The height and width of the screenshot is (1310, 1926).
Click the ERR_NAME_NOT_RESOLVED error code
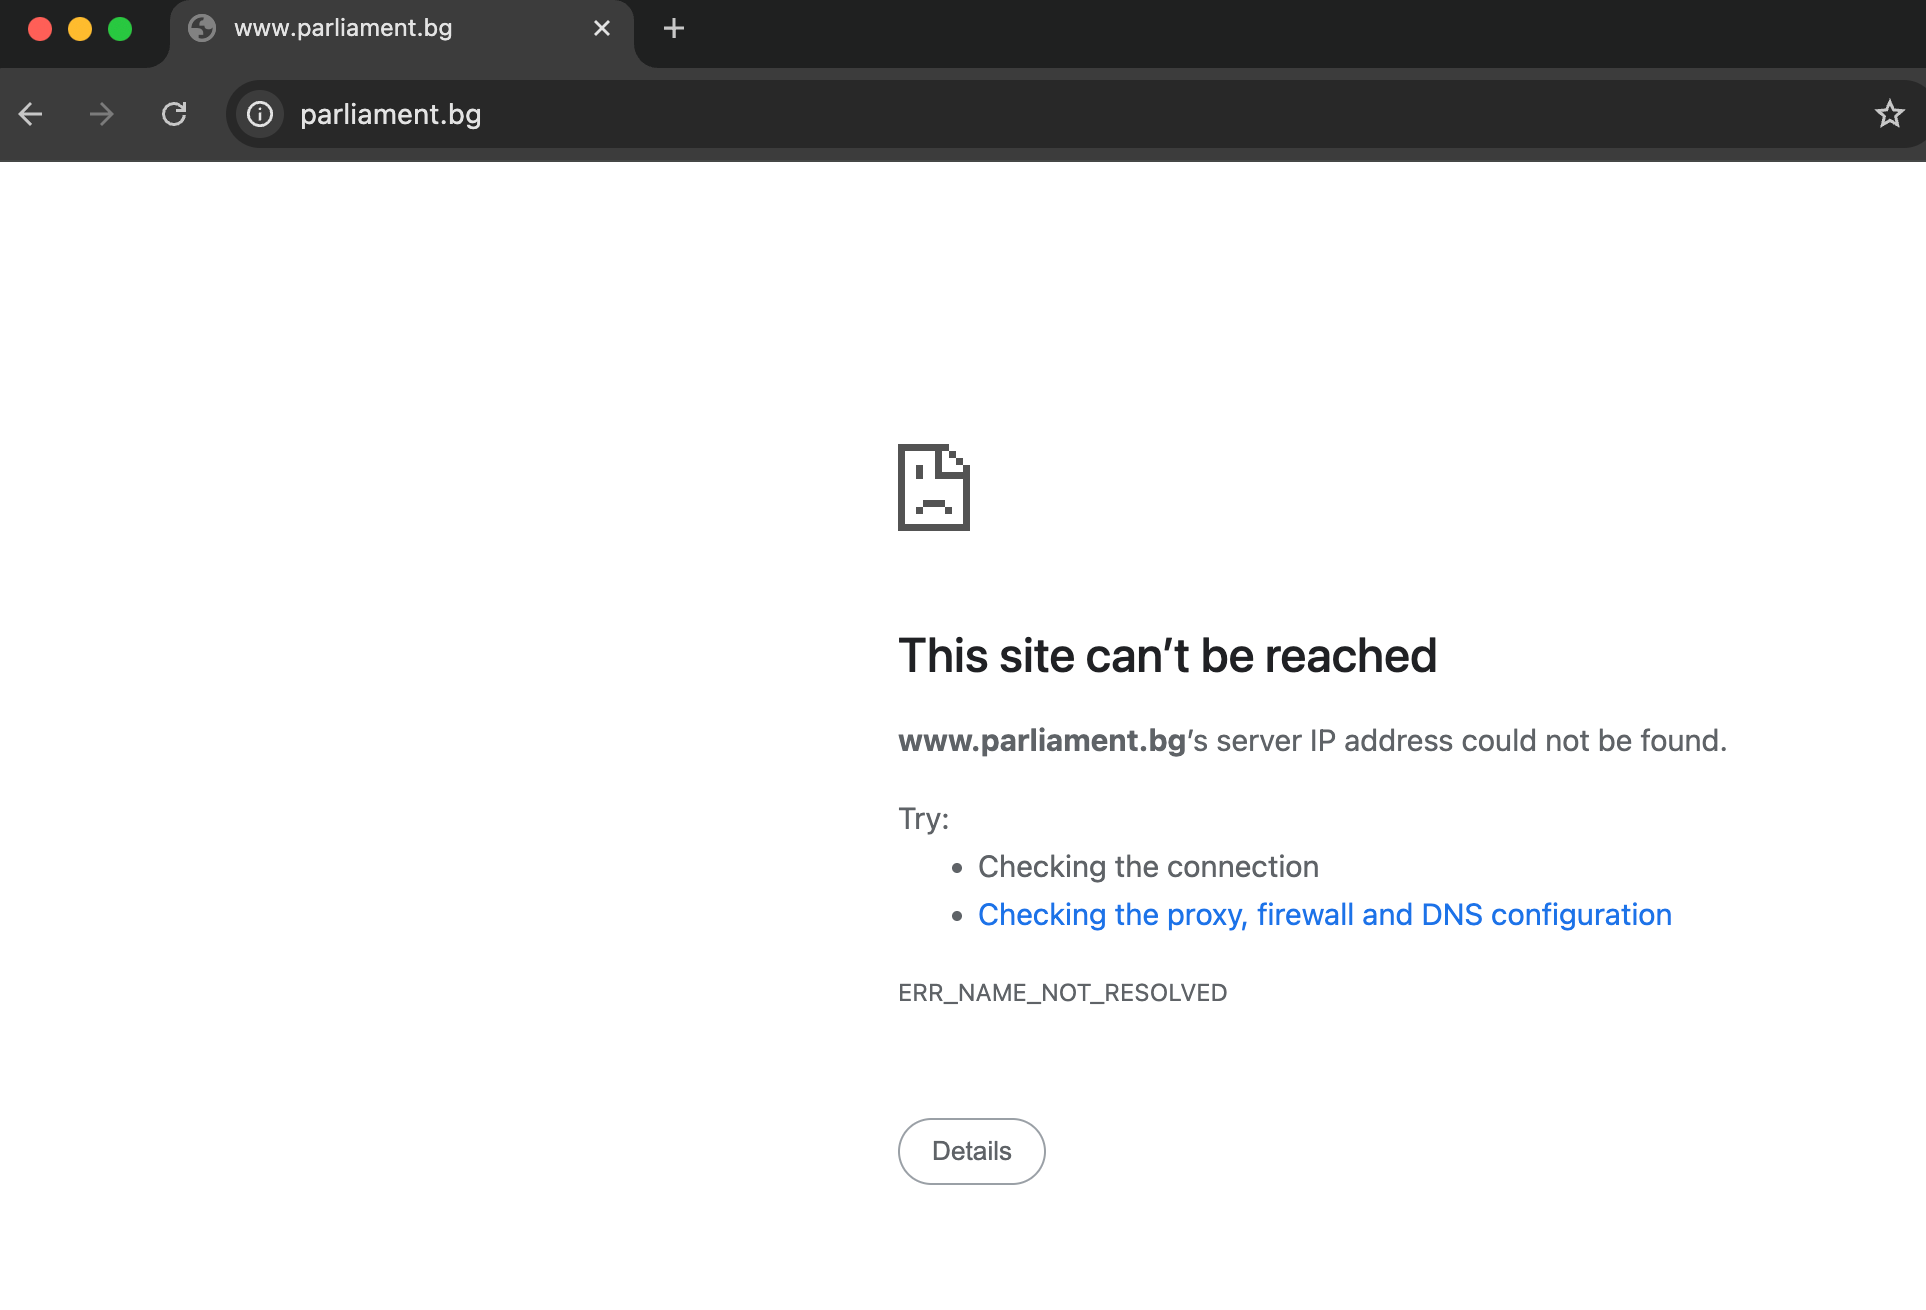coord(1062,993)
